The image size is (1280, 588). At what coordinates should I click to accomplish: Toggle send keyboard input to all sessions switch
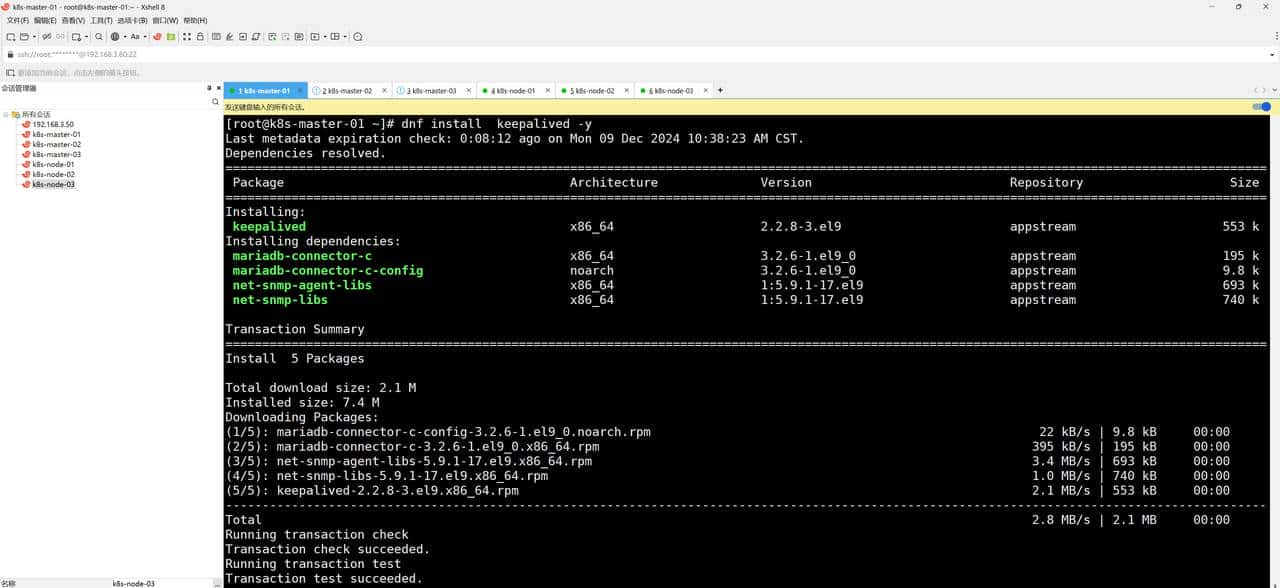[1260, 106]
